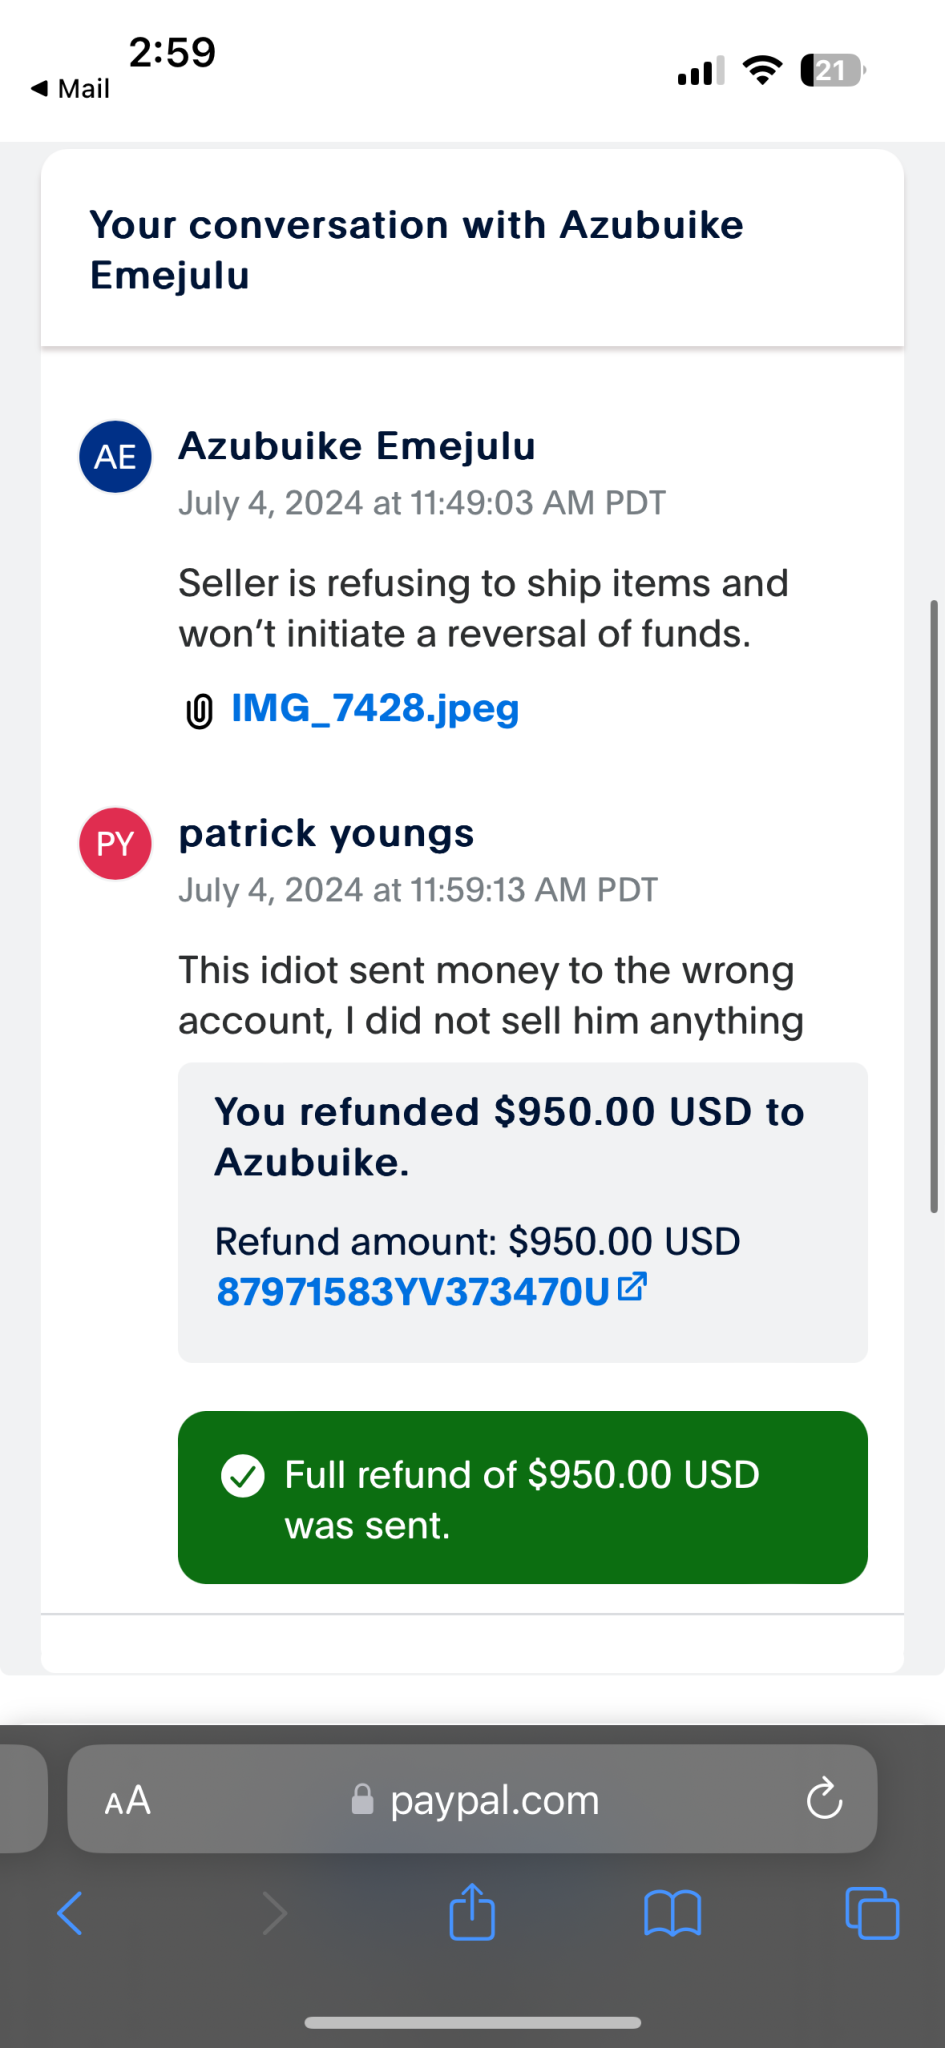Image resolution: width=945 pixels, height=2048 pixels.
Task: Open the AA reader and text size menu
Action: 128,1800
